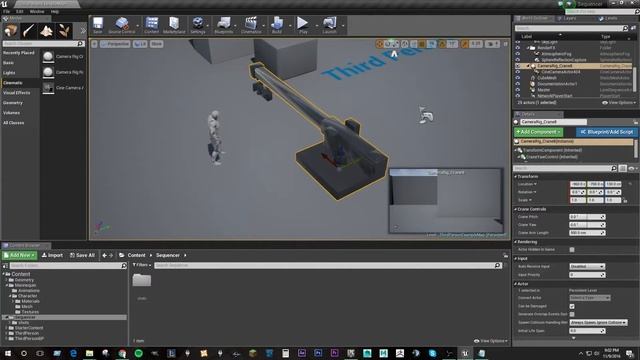This screenshot has height=360, width=640.
Task: Toggle grid snapping icon in viewport
Action: [422, 44]
